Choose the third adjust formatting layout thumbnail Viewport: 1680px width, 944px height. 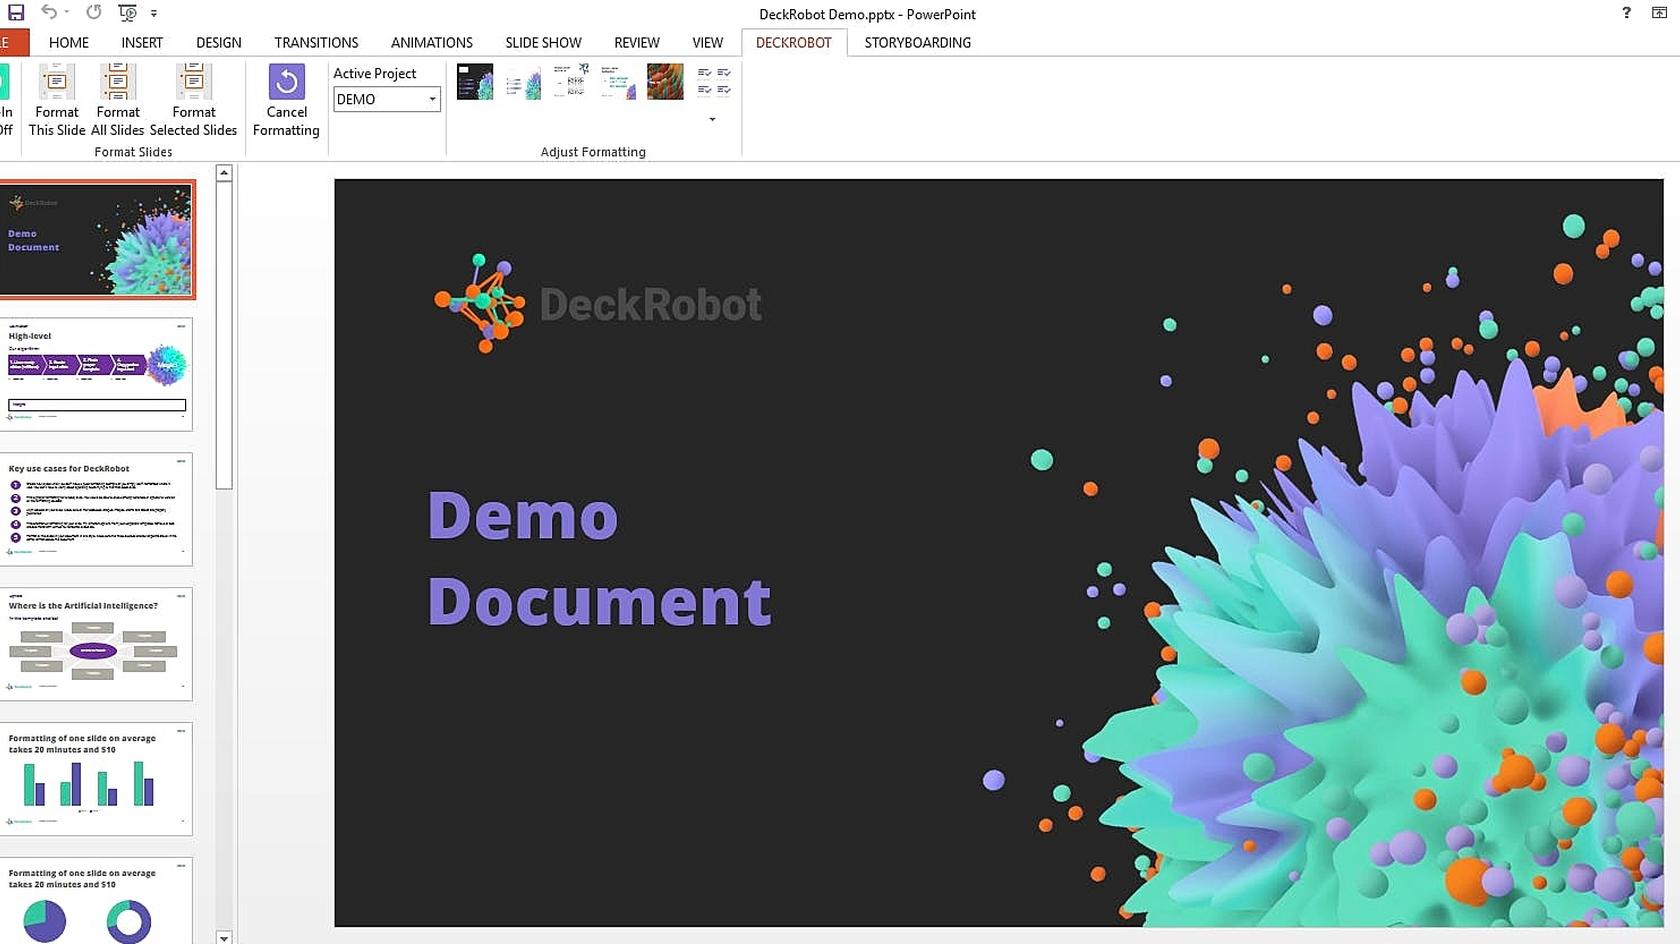(x=571, y=82)
